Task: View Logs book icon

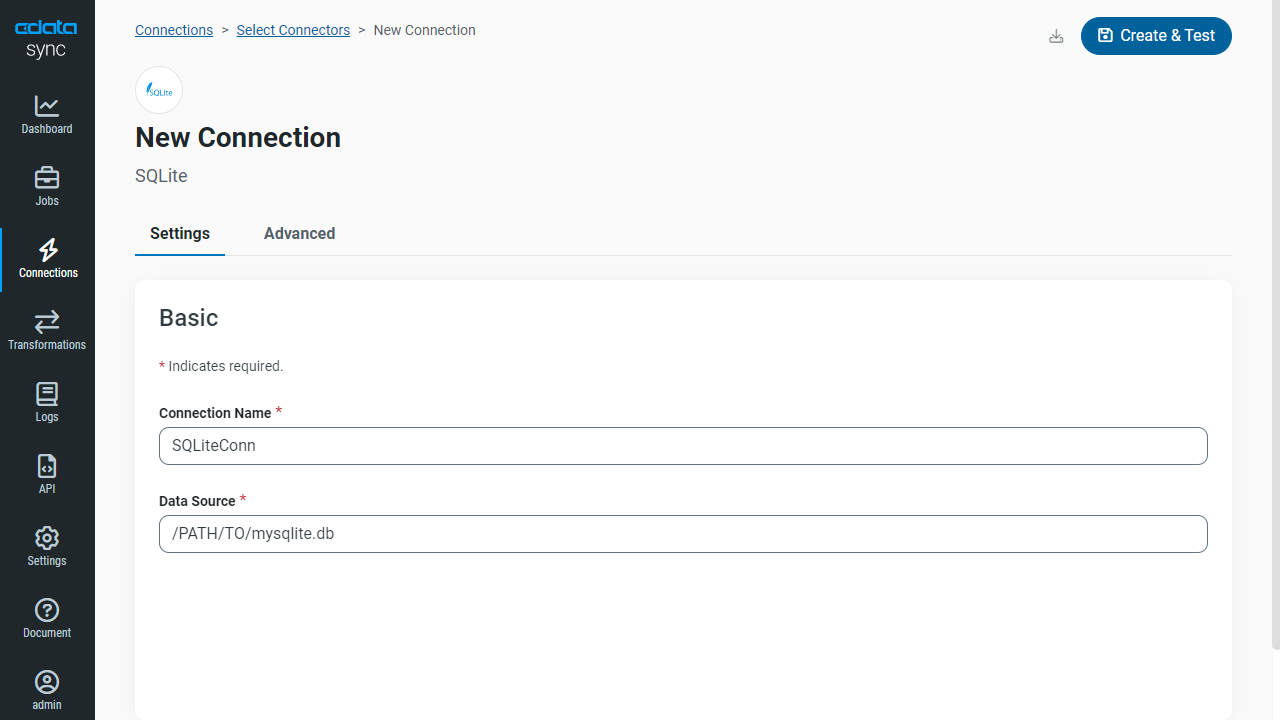Action: [x=47, y=394]
